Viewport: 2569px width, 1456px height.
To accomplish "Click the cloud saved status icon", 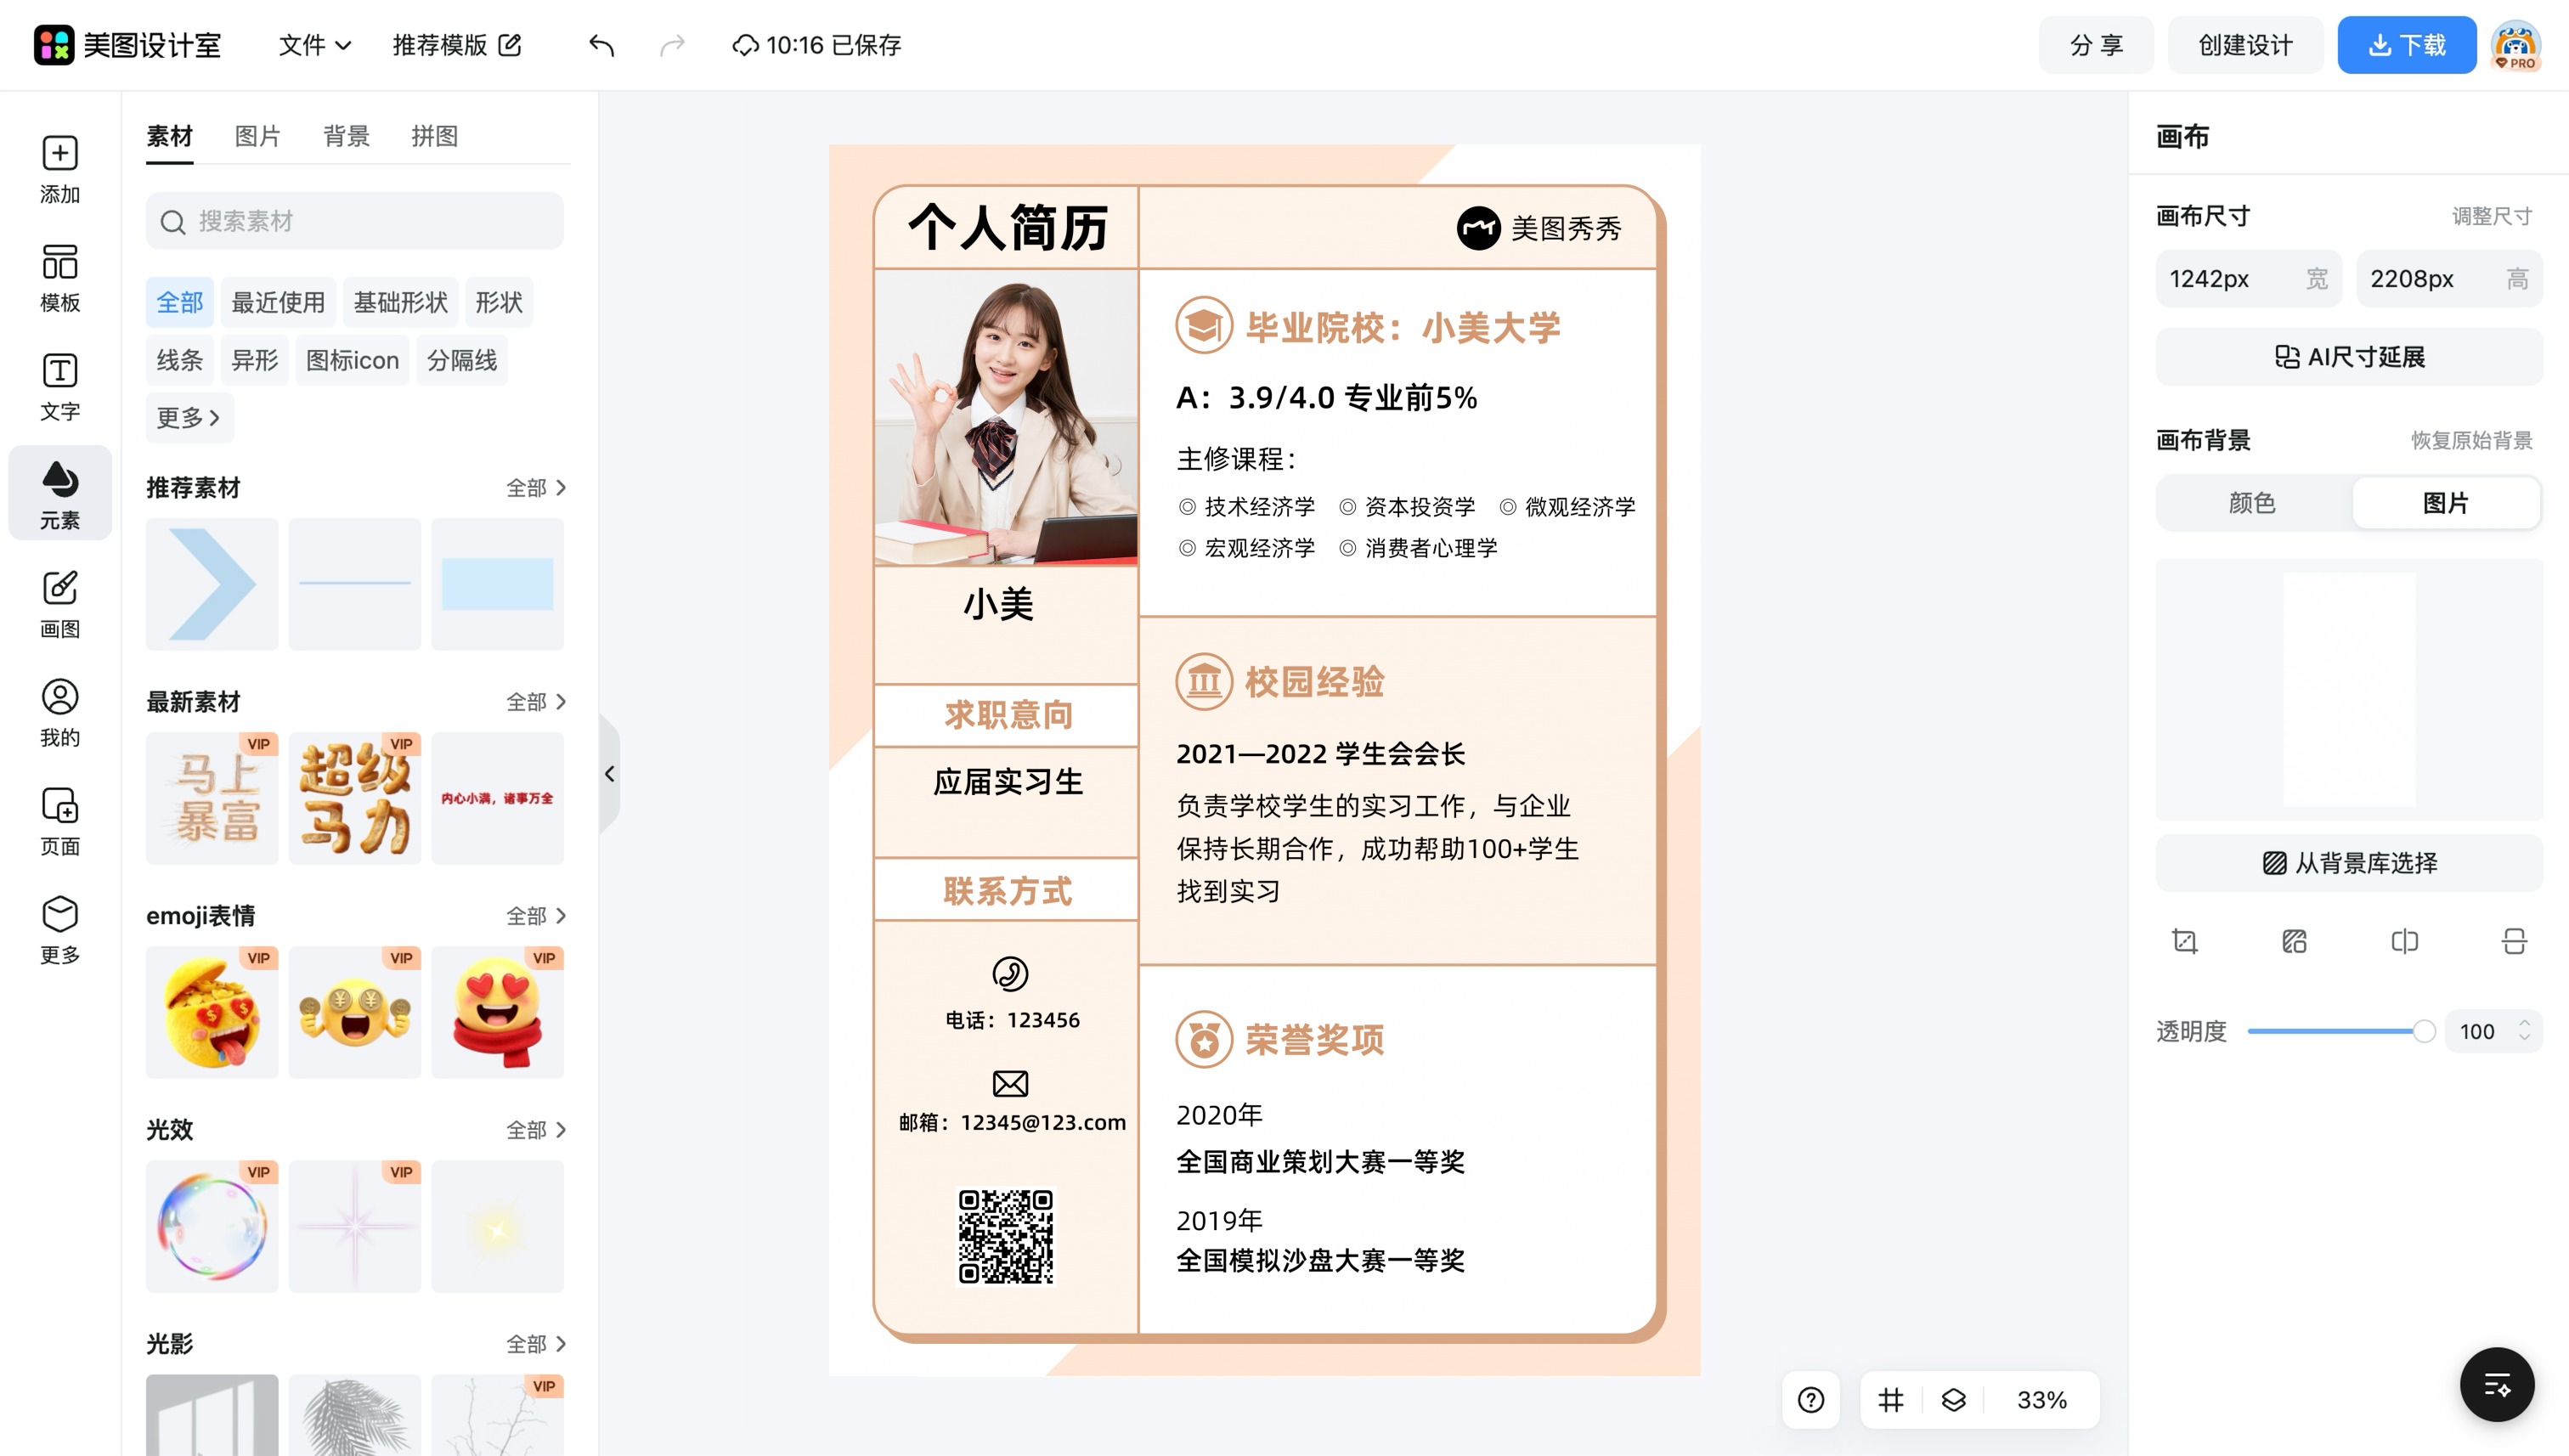I will 745,45.
